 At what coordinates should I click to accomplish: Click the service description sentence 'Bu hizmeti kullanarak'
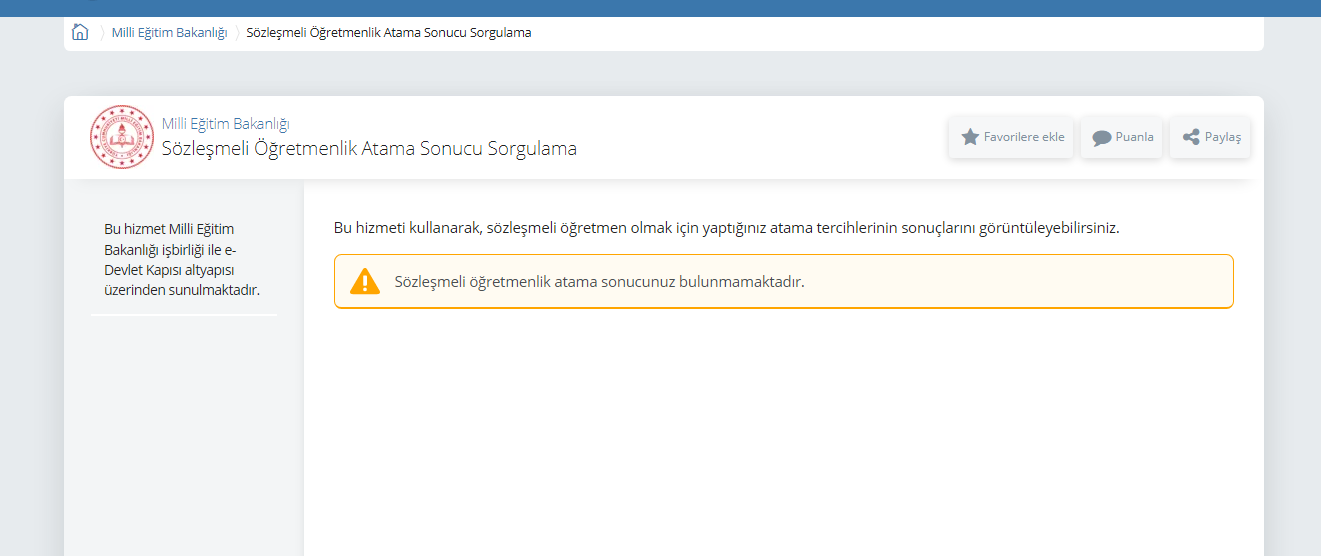point(726,228)
